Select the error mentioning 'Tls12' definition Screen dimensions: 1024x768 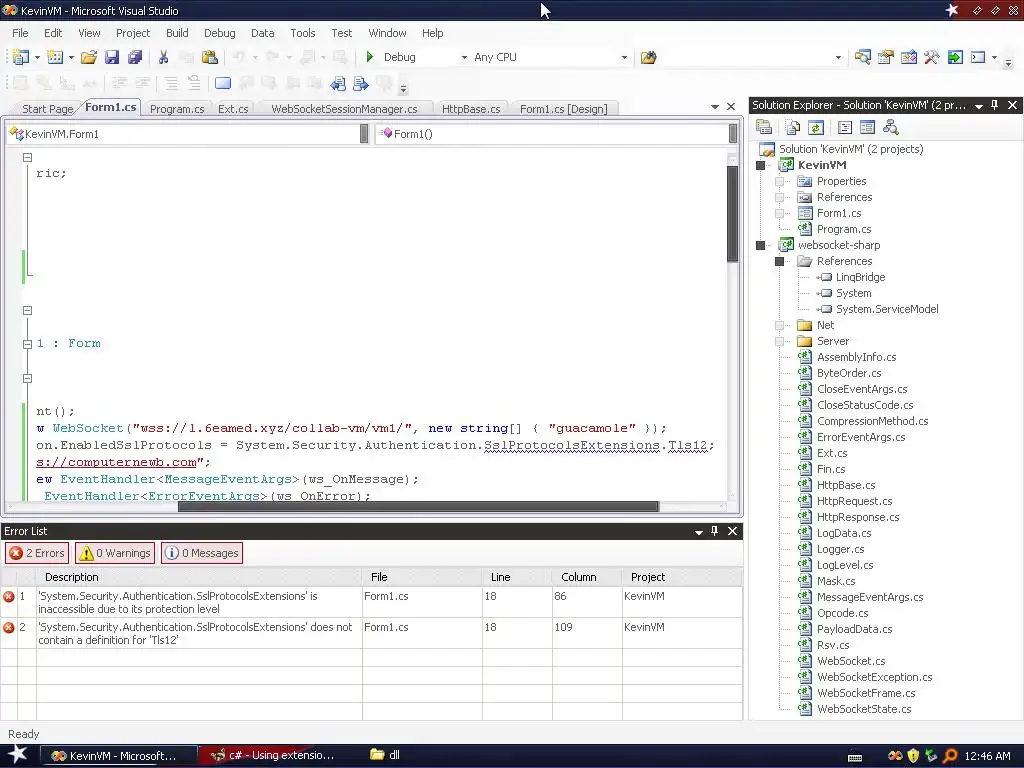[x=371, y=633]
